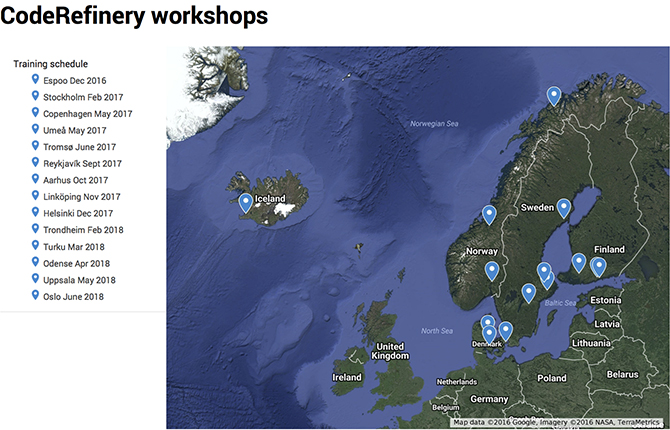Click the Copenhagen marker east of Denmark
670x430 pixels.
(x=506, y=329)
